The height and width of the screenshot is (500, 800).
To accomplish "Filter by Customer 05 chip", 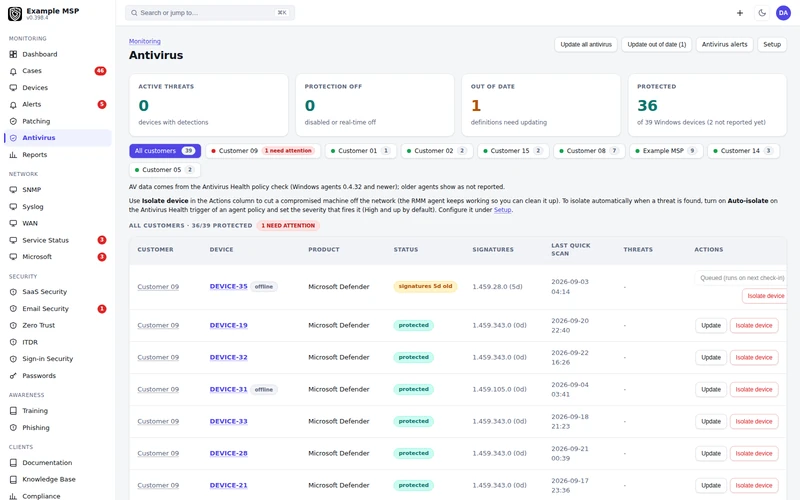I will click(x=164, y=170).
